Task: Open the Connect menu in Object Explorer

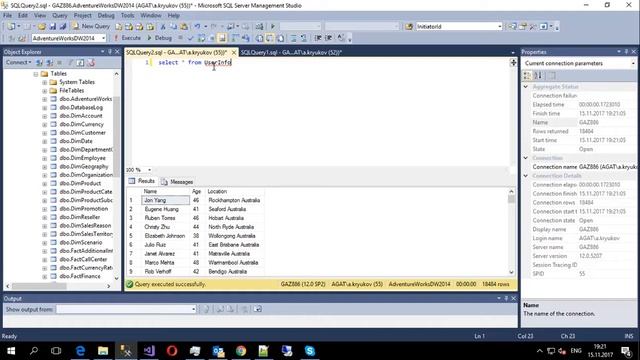Action: (x=18, y=62)
